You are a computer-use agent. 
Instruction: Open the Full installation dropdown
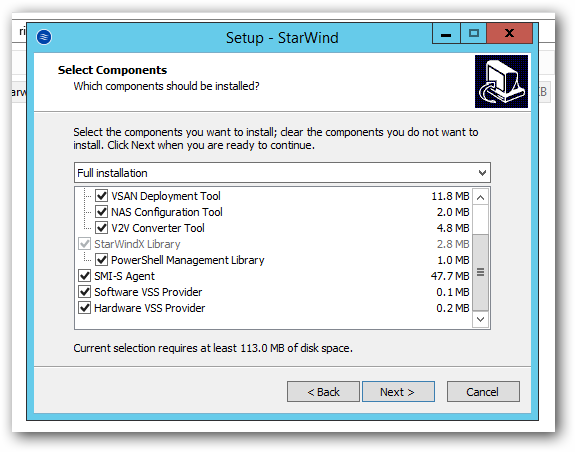point(282,173)
